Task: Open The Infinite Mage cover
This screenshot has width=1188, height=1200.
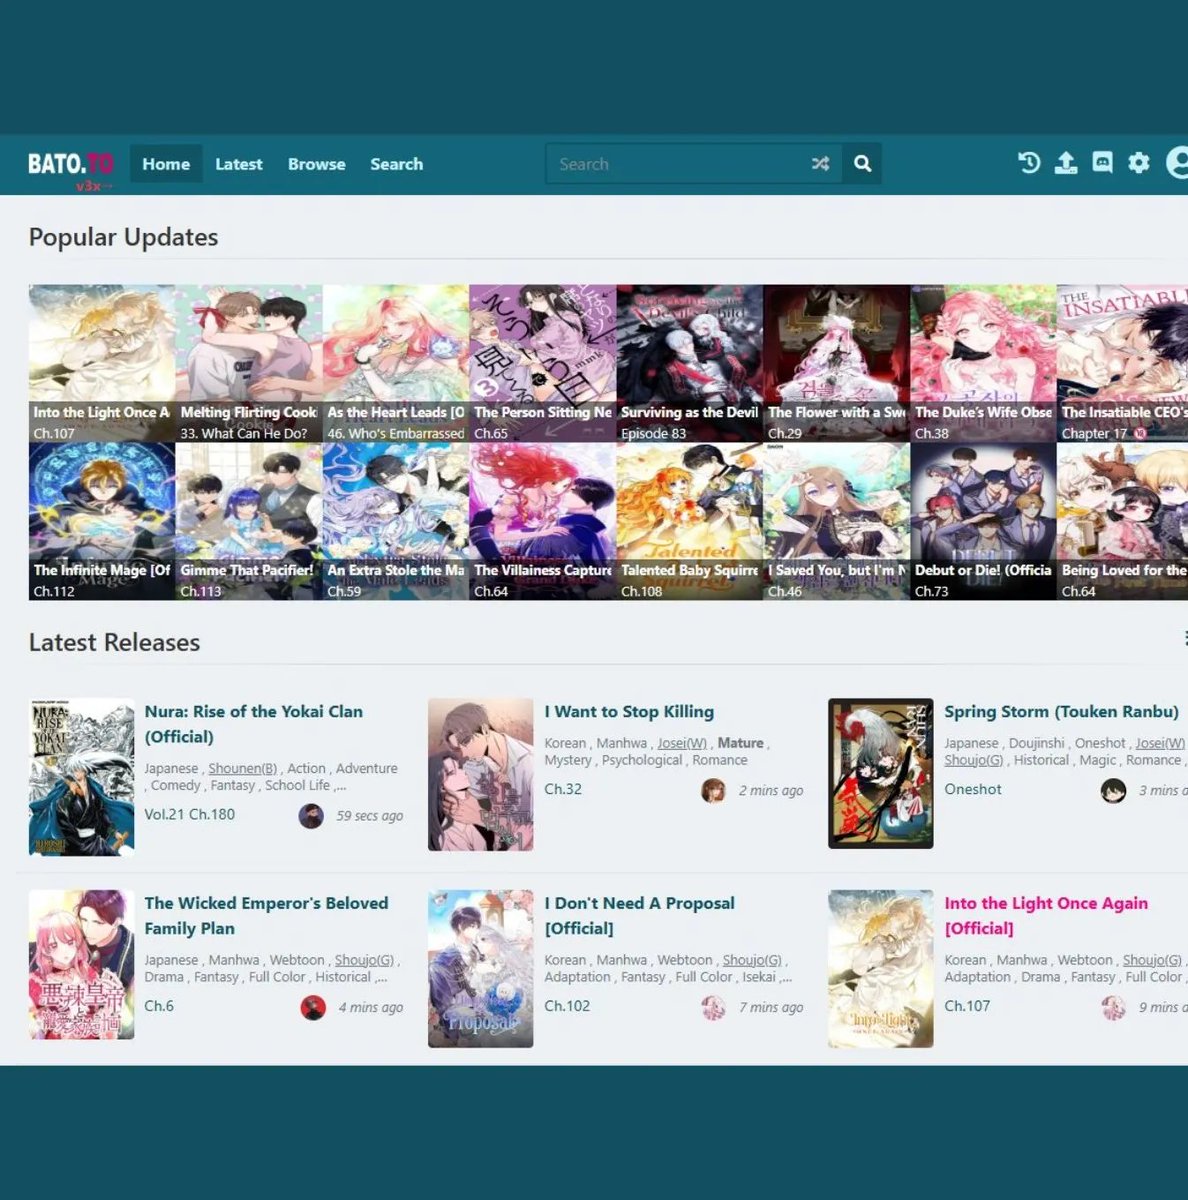Action: [102, 521]
